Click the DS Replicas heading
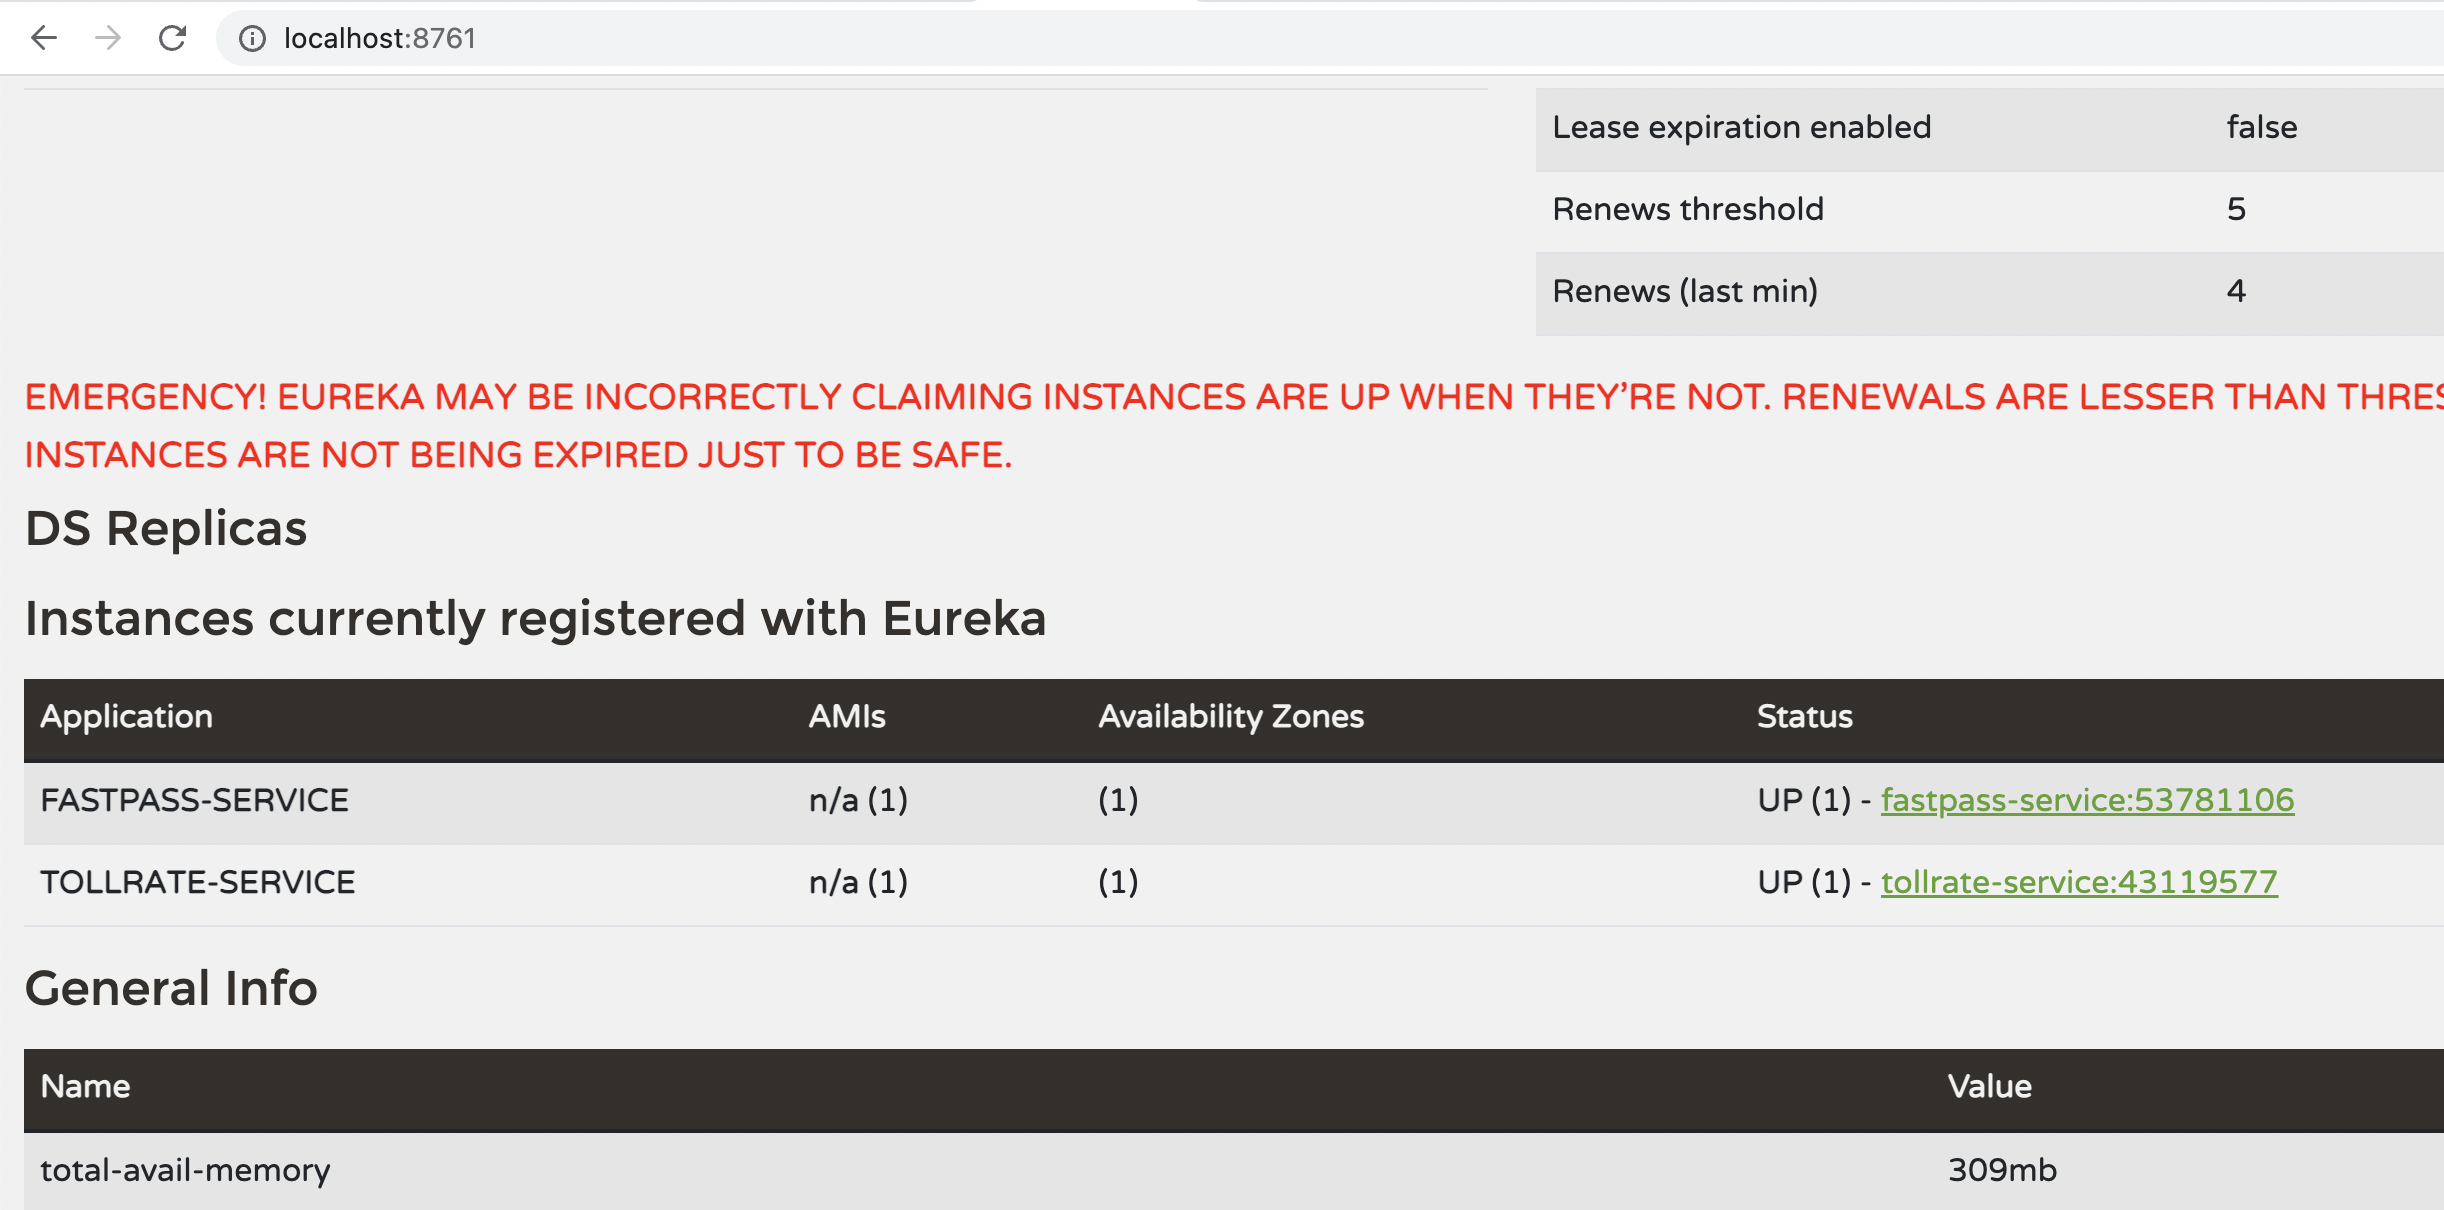This screenshot has height=1210, width=2444. click(x=166, y=528)
